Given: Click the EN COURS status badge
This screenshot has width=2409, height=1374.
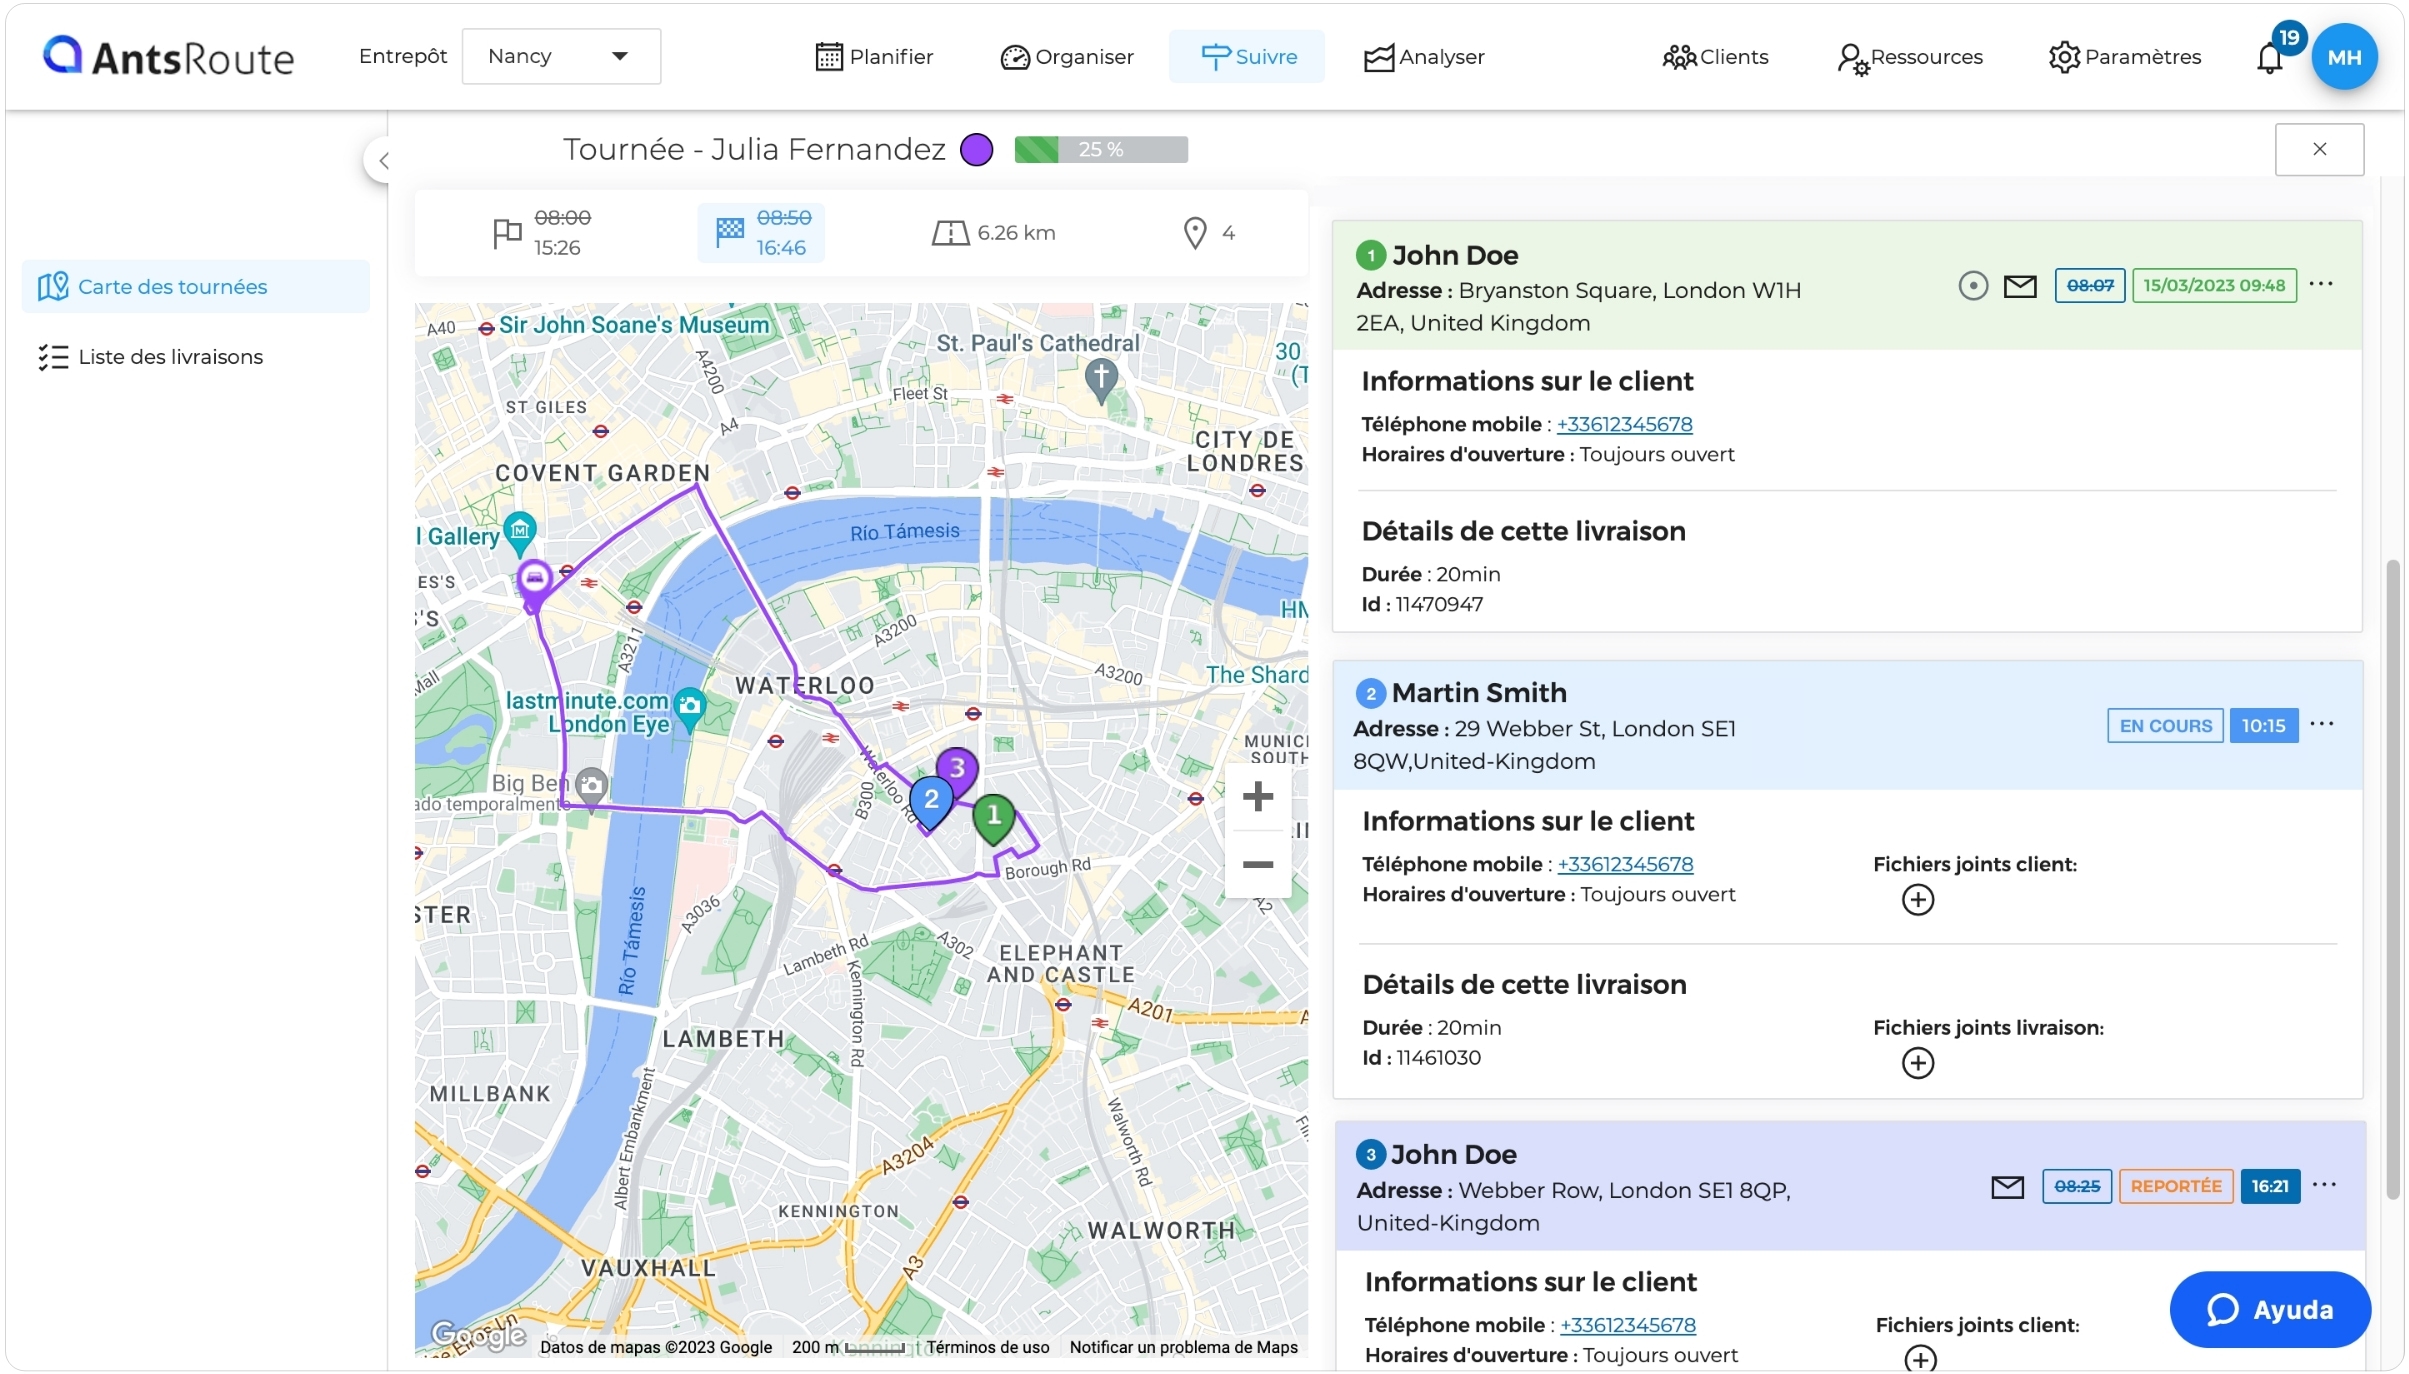Looking at the screenshot, I should (2165, 725).
